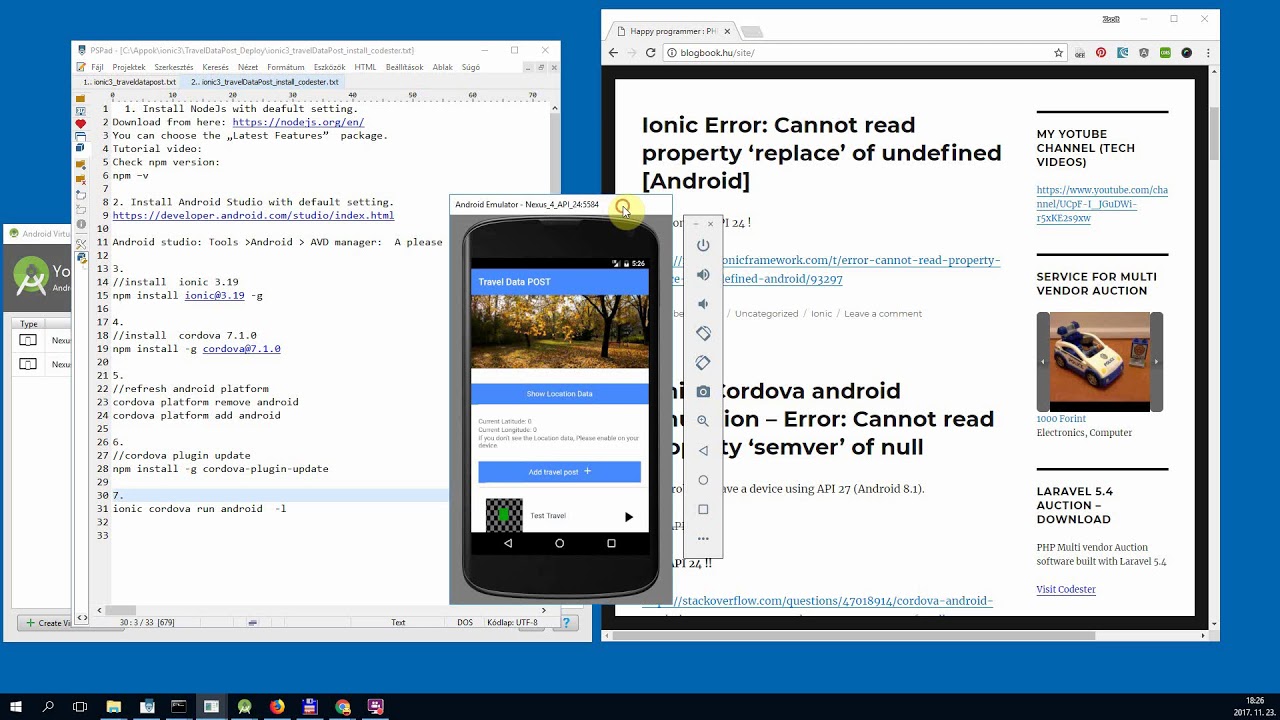Open PSPad Keresés menu
Viewport: 1280px width, 720px height.
click(x=215, y=67)
